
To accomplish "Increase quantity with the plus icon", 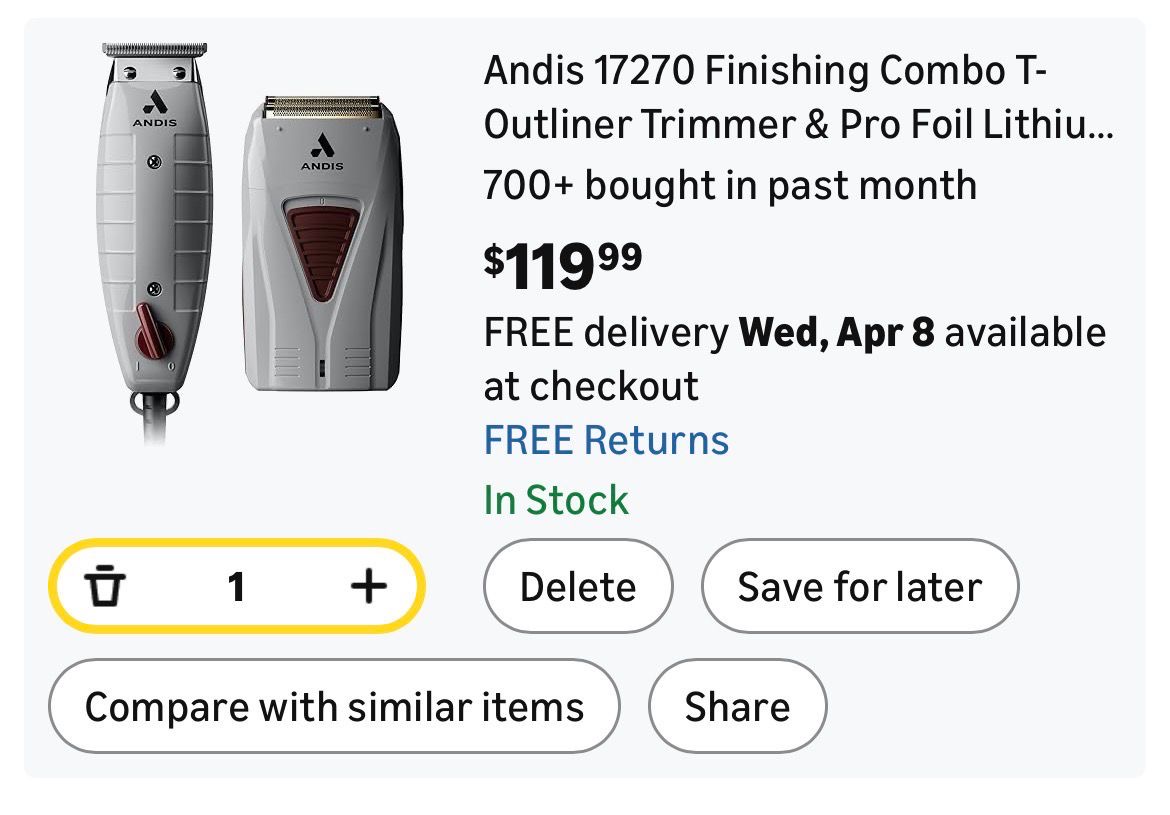I will pos(368,586).
